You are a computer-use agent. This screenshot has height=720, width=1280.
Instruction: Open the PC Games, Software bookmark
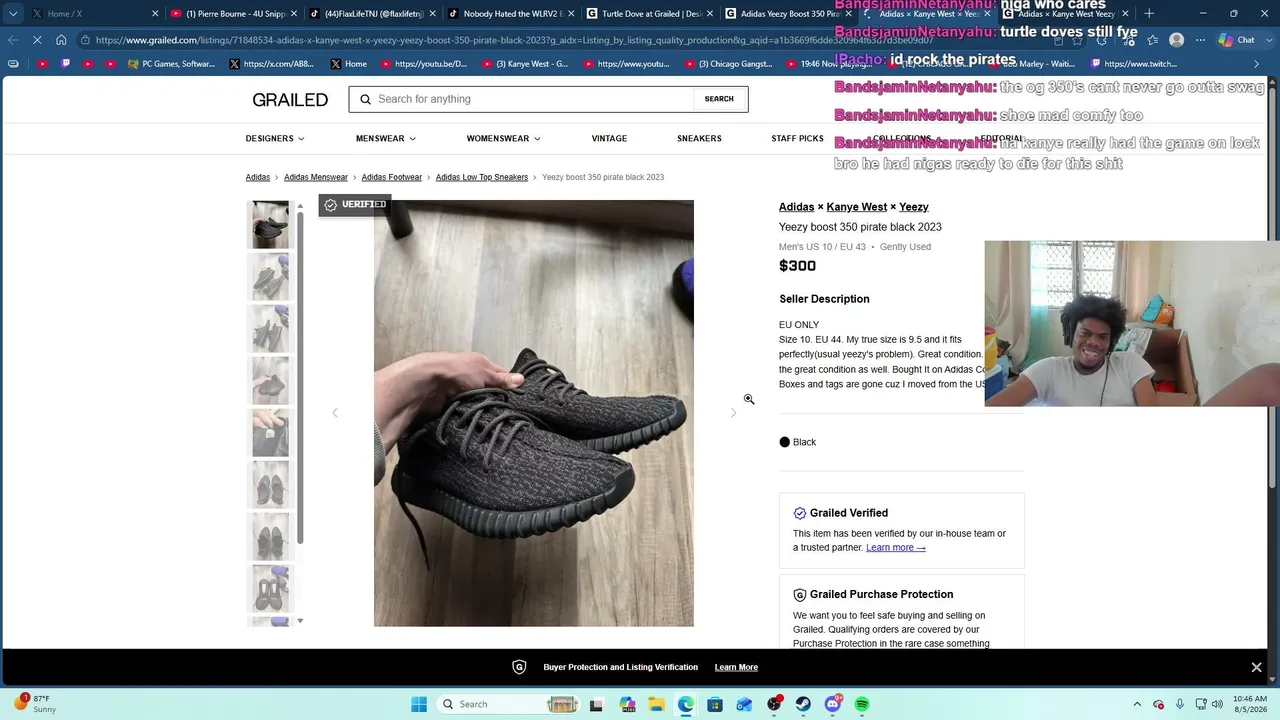(x=172, y=64)
